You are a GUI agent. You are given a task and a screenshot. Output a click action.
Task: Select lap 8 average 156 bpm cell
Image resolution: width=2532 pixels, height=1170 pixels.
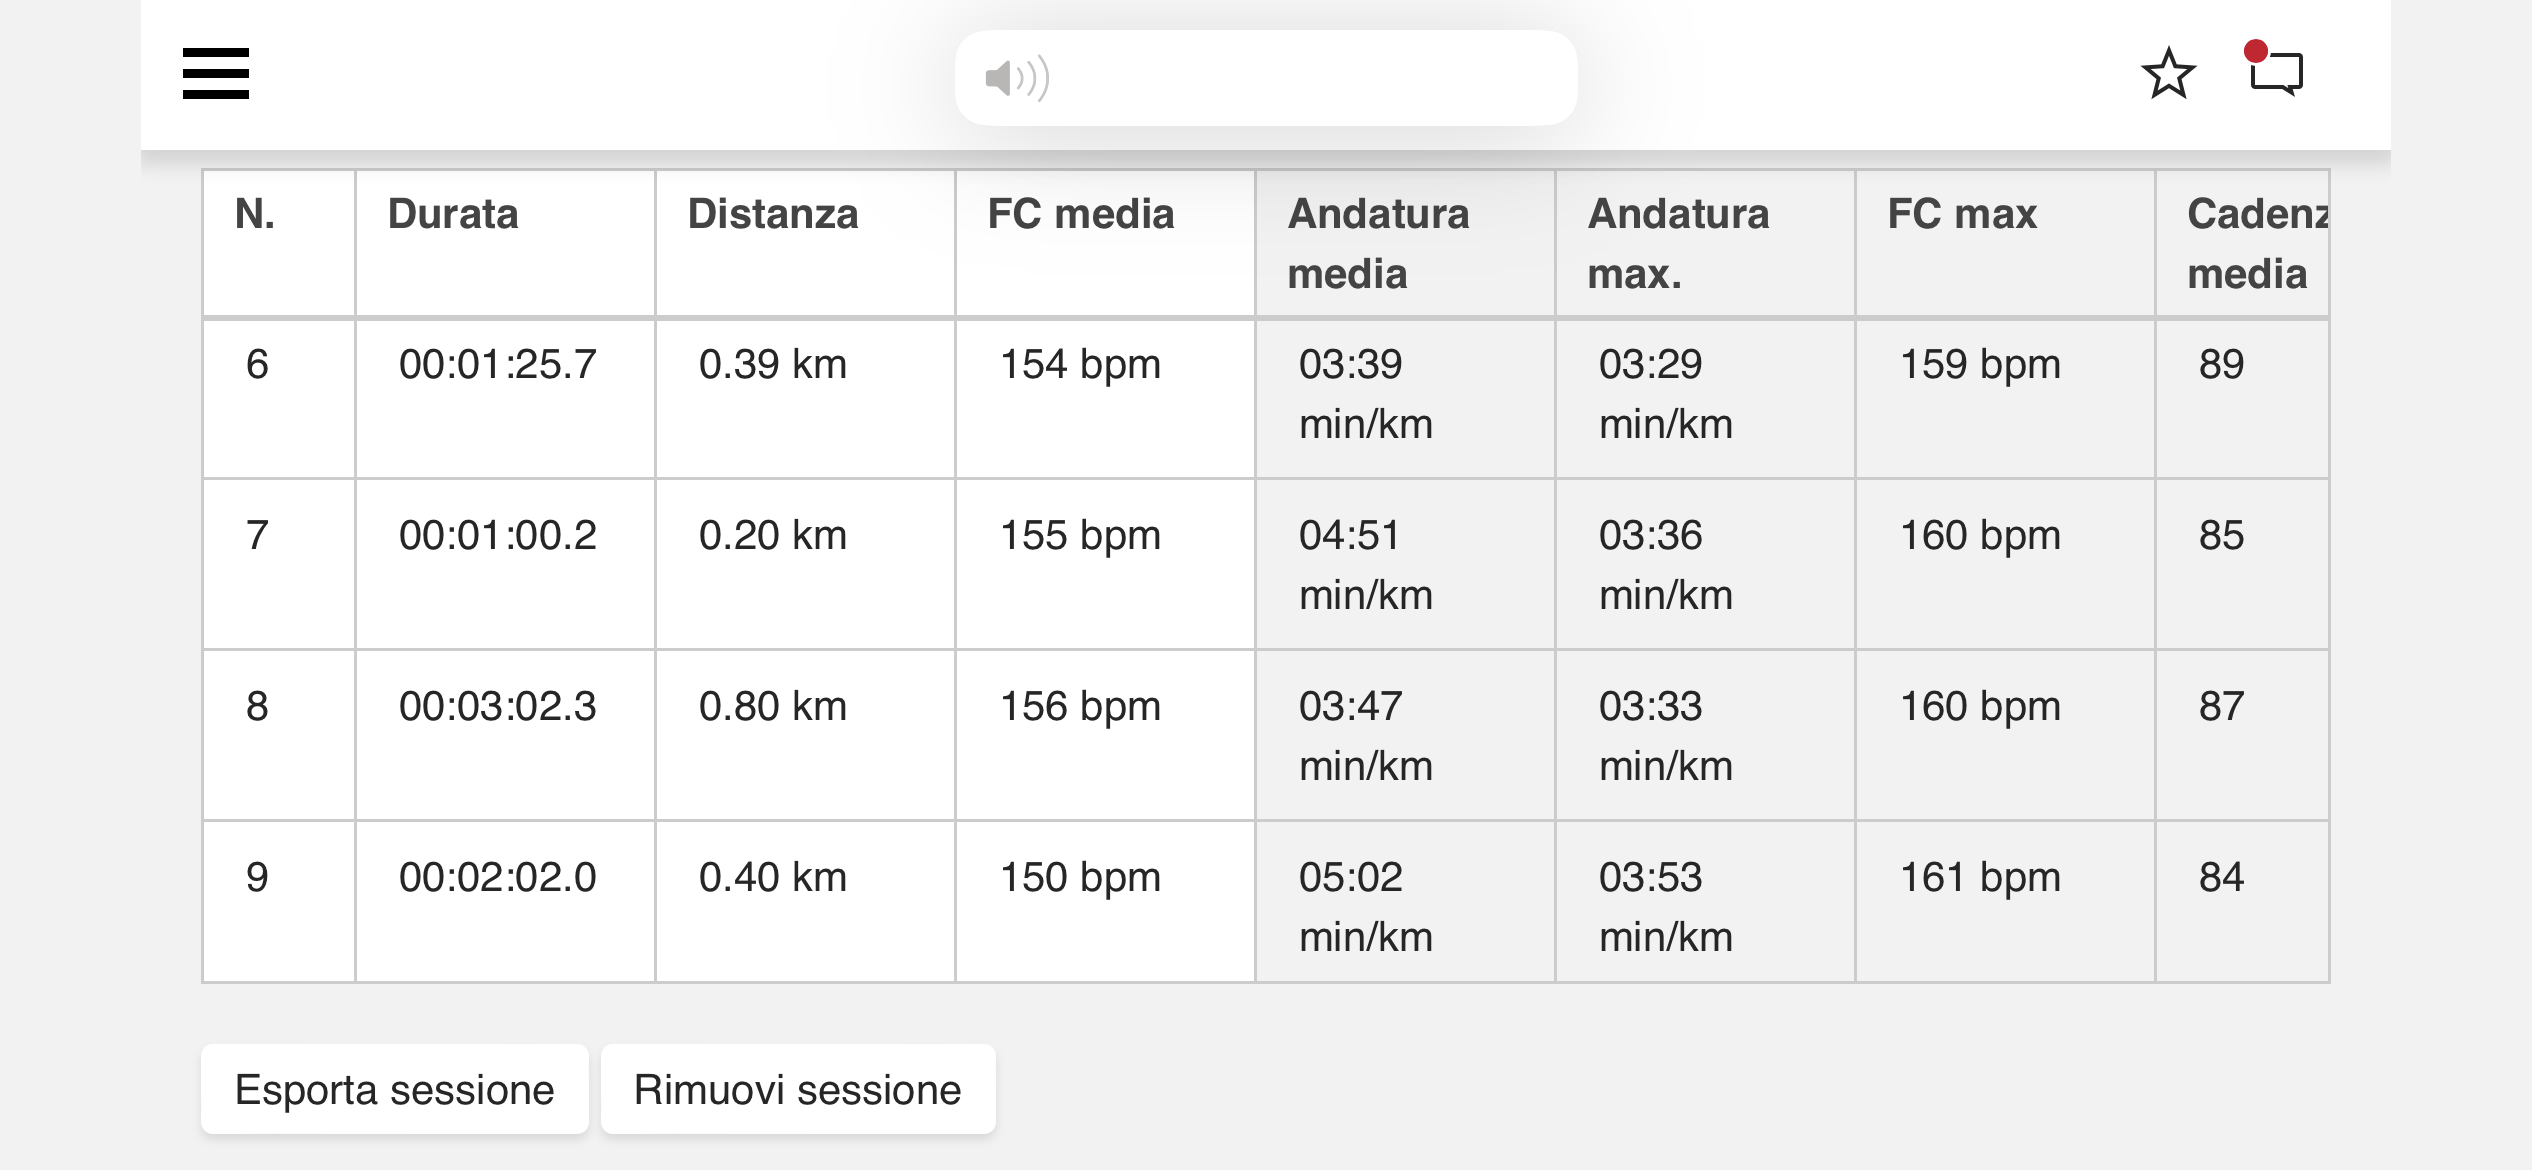1105,735
